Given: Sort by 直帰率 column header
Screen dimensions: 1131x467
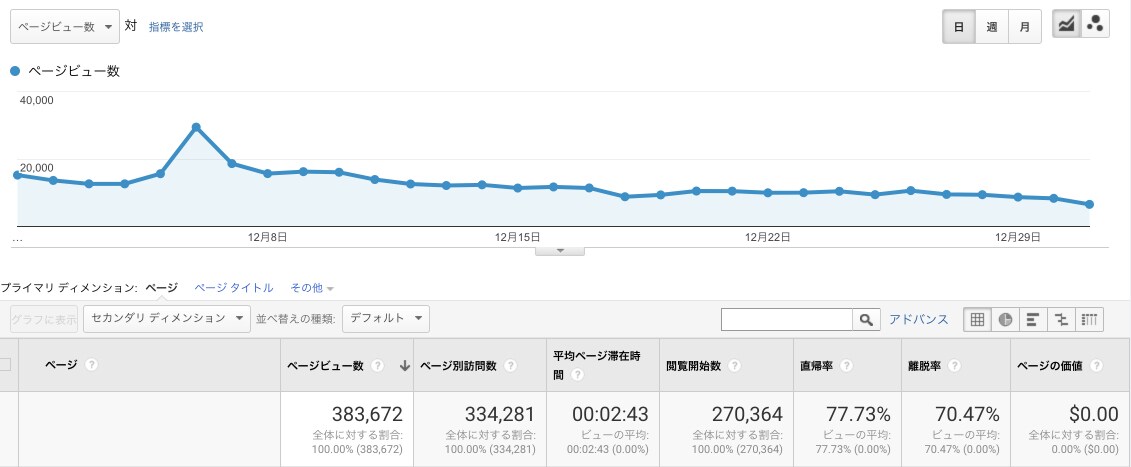Looking at the screenshot, I should coord(817,366).
